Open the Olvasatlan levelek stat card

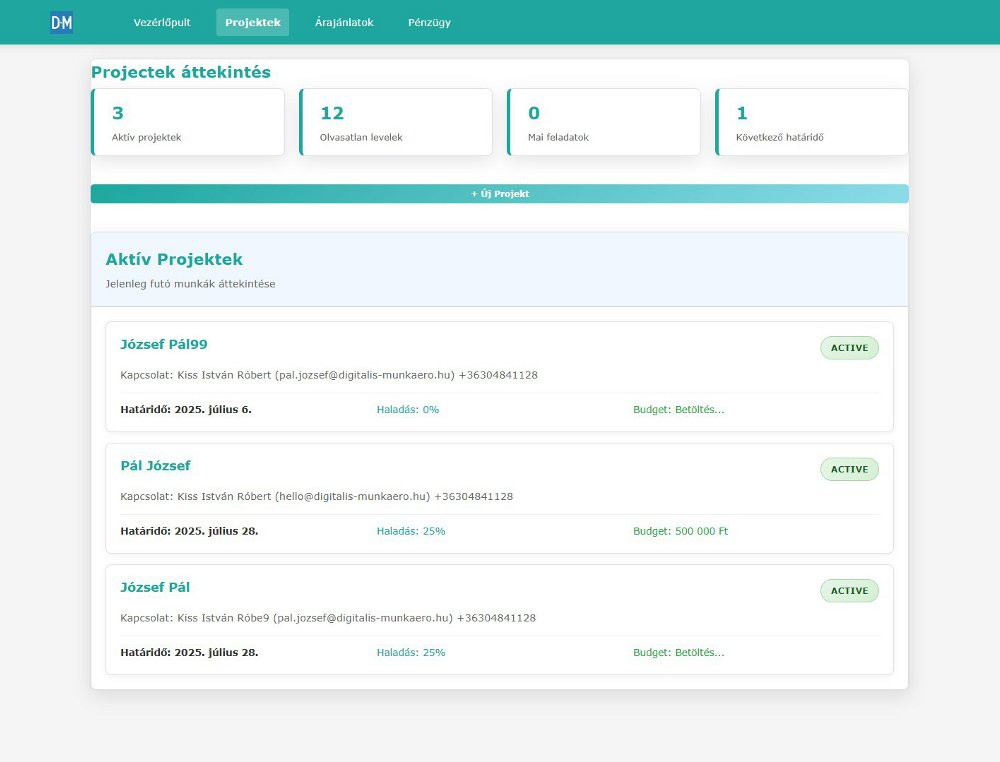coord(396,122)
